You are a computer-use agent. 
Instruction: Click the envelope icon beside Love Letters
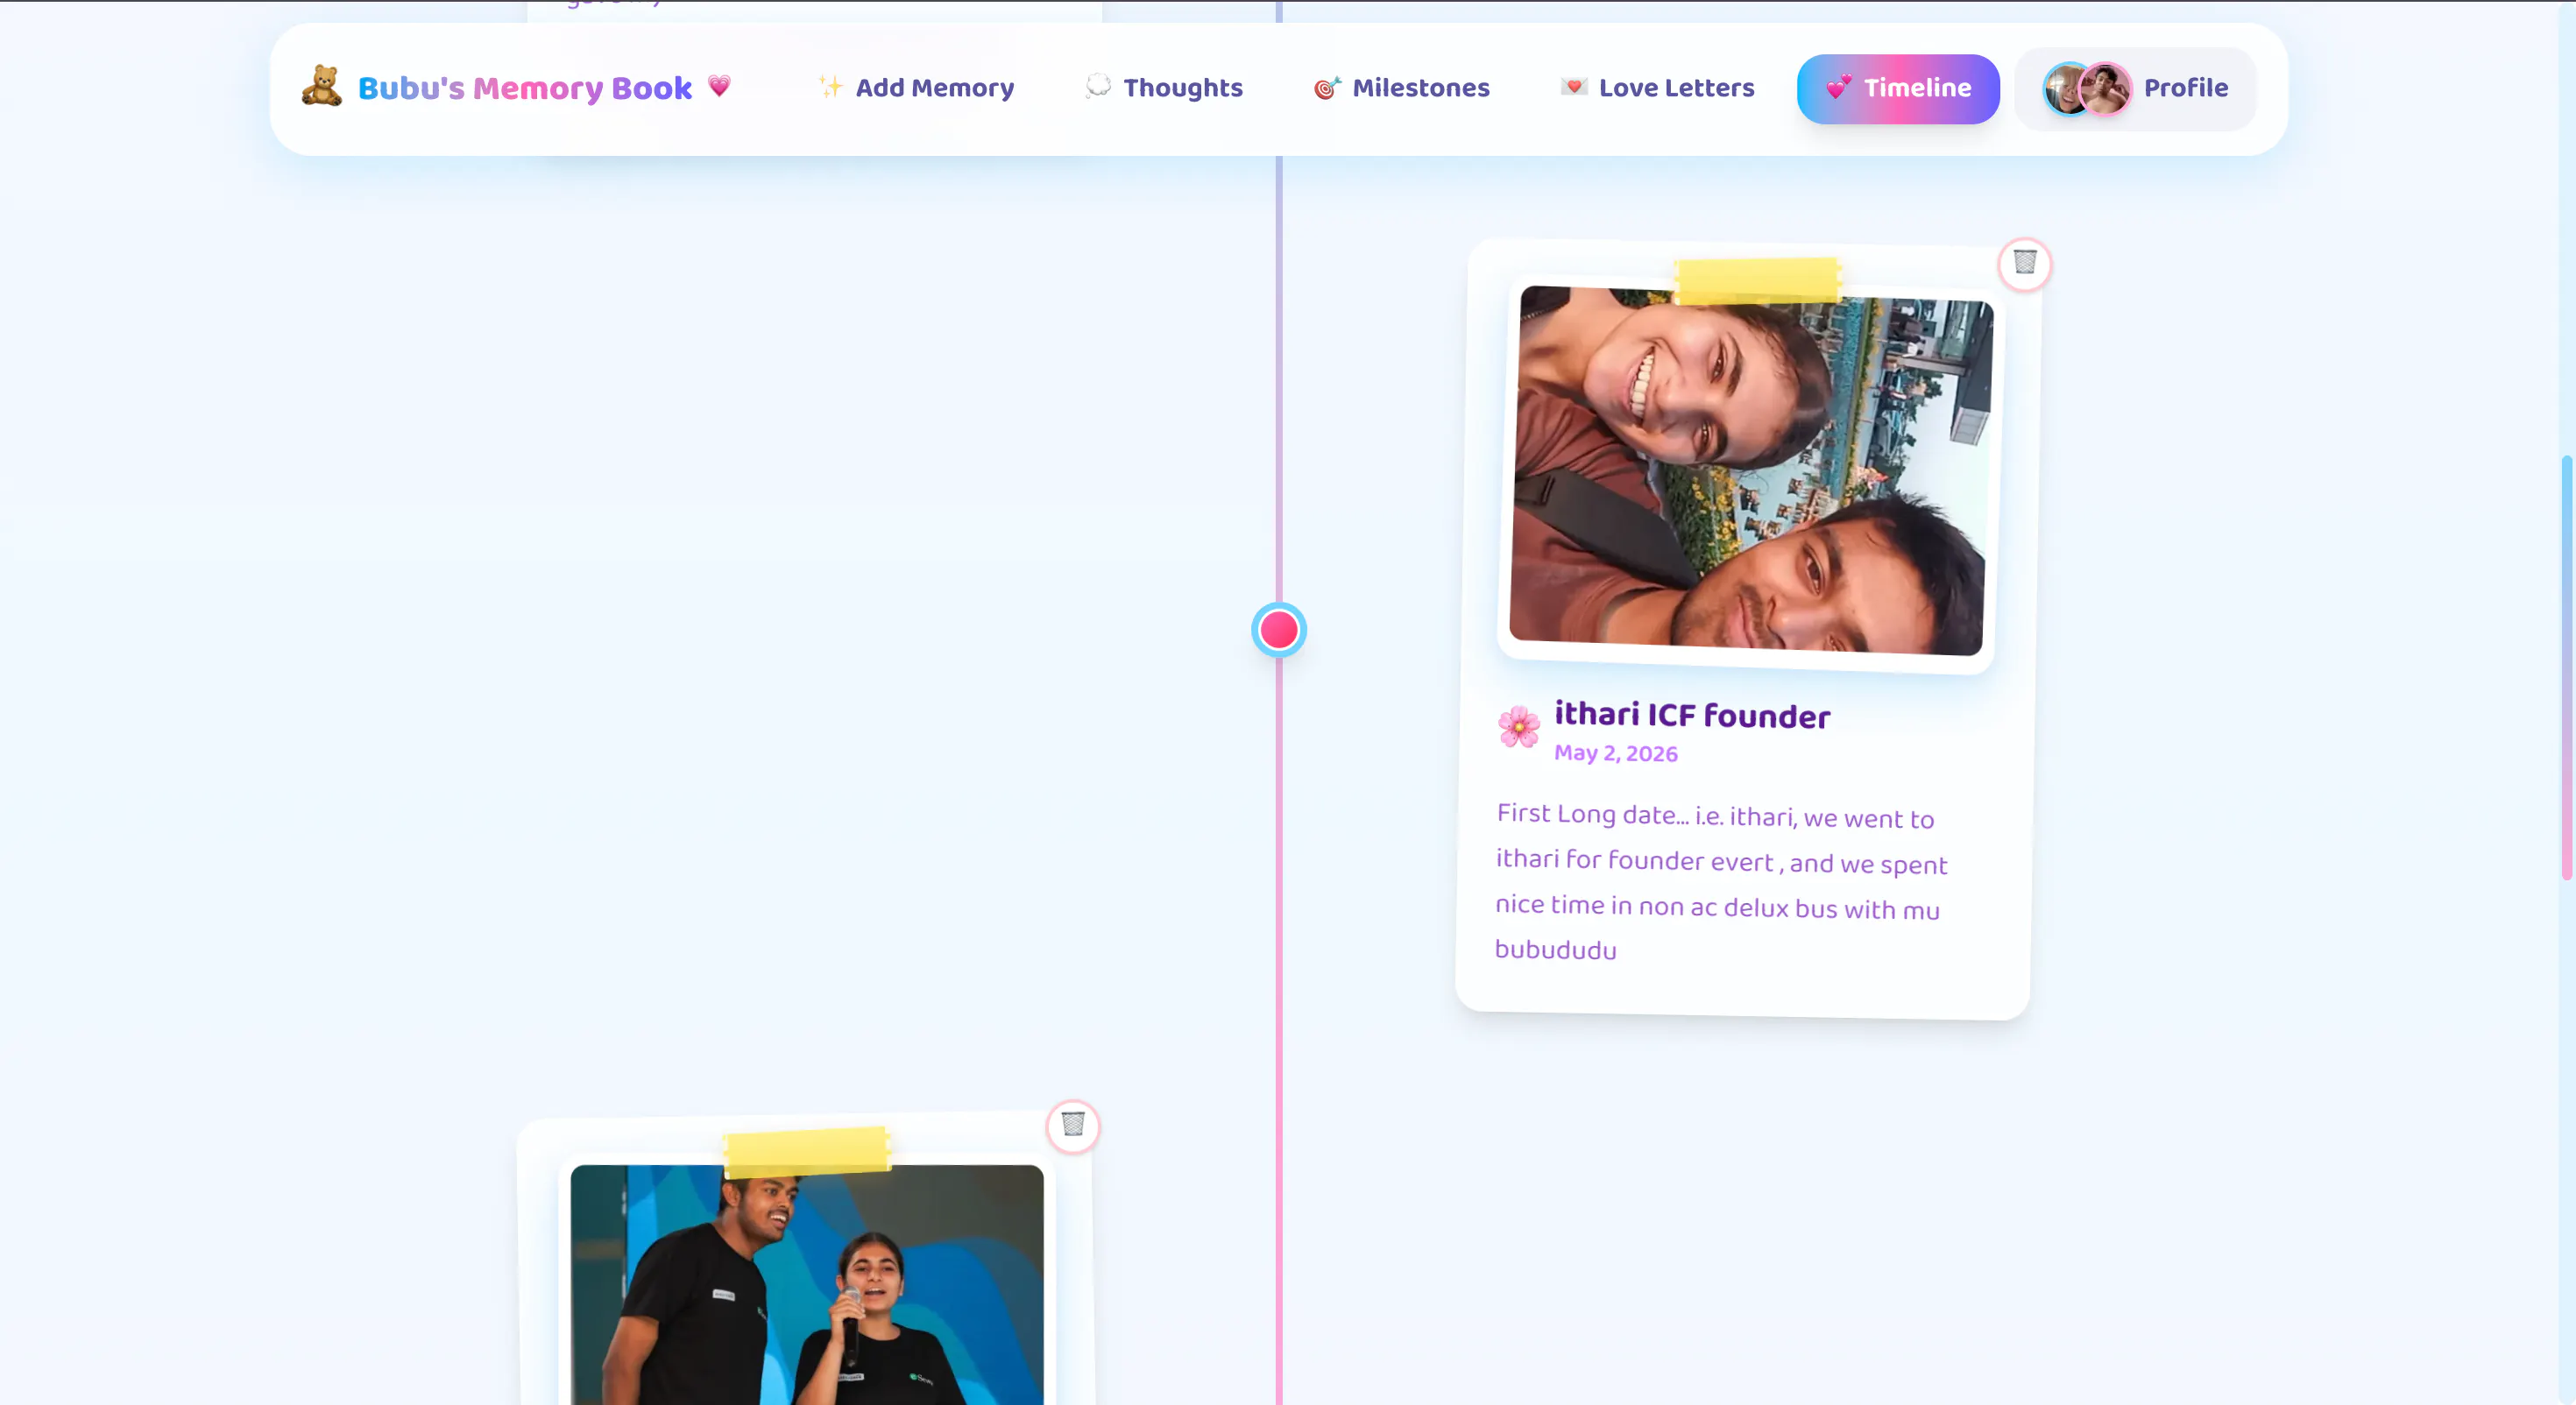tap(1574, 87)
